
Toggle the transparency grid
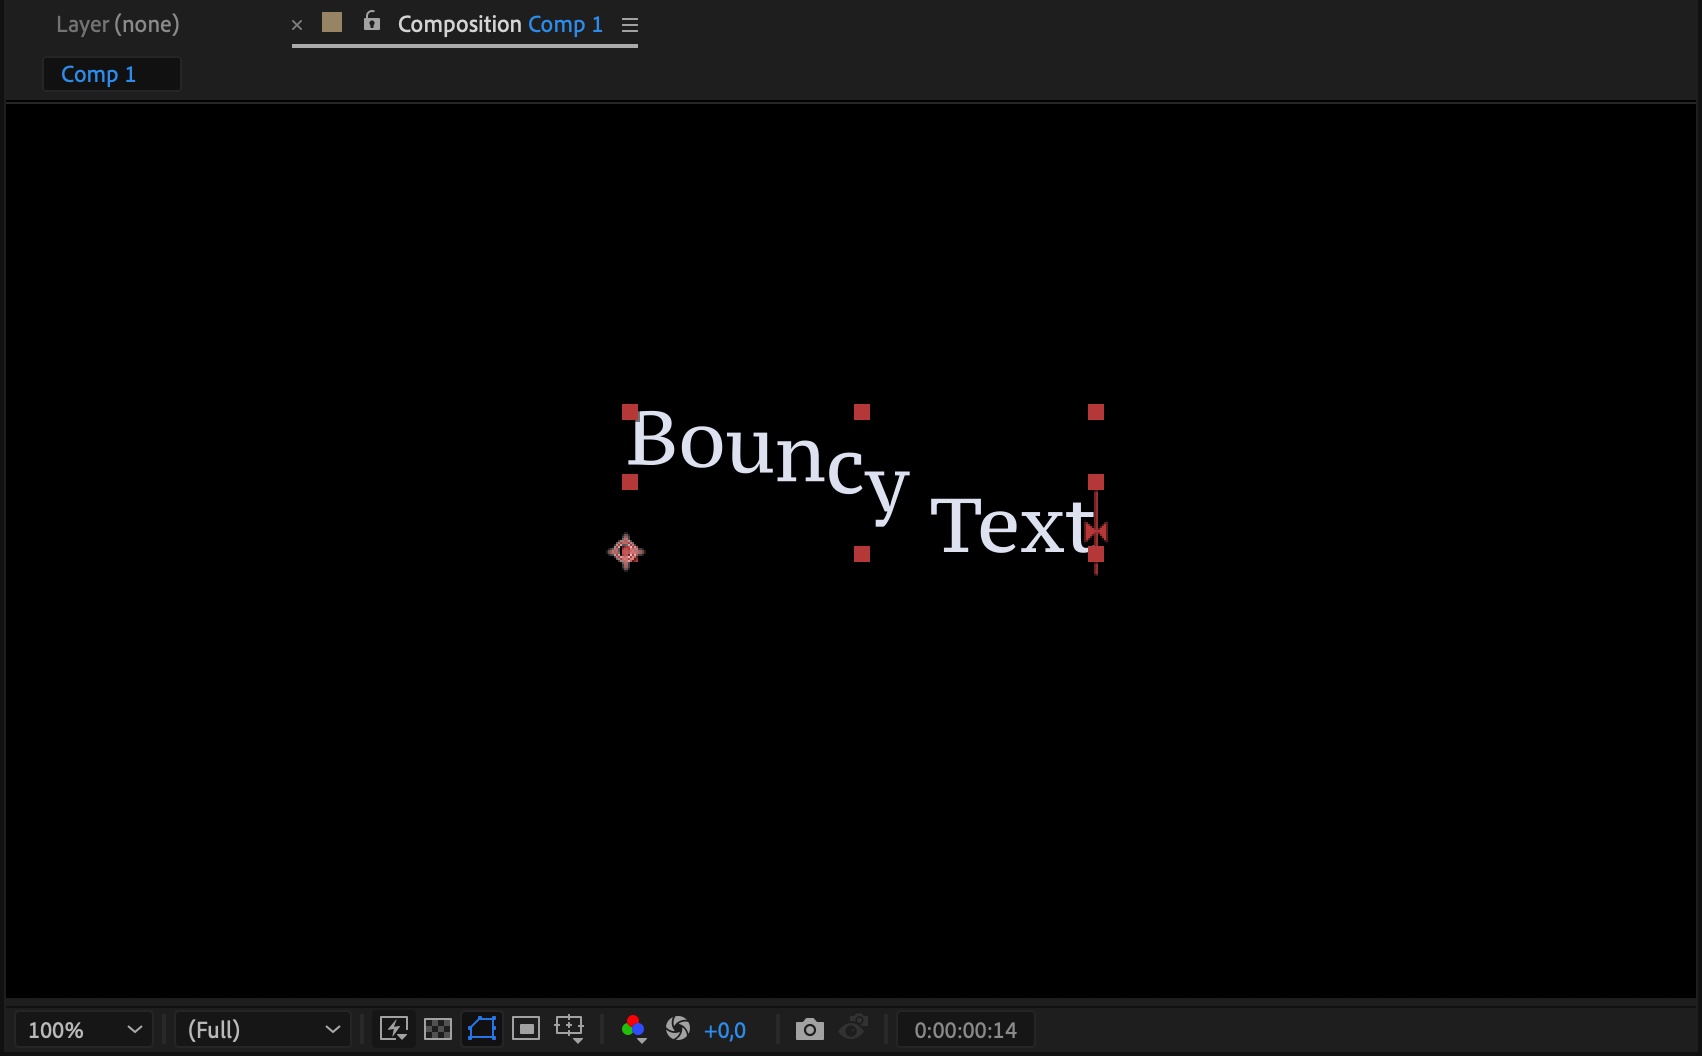[x=438, y=1029]
